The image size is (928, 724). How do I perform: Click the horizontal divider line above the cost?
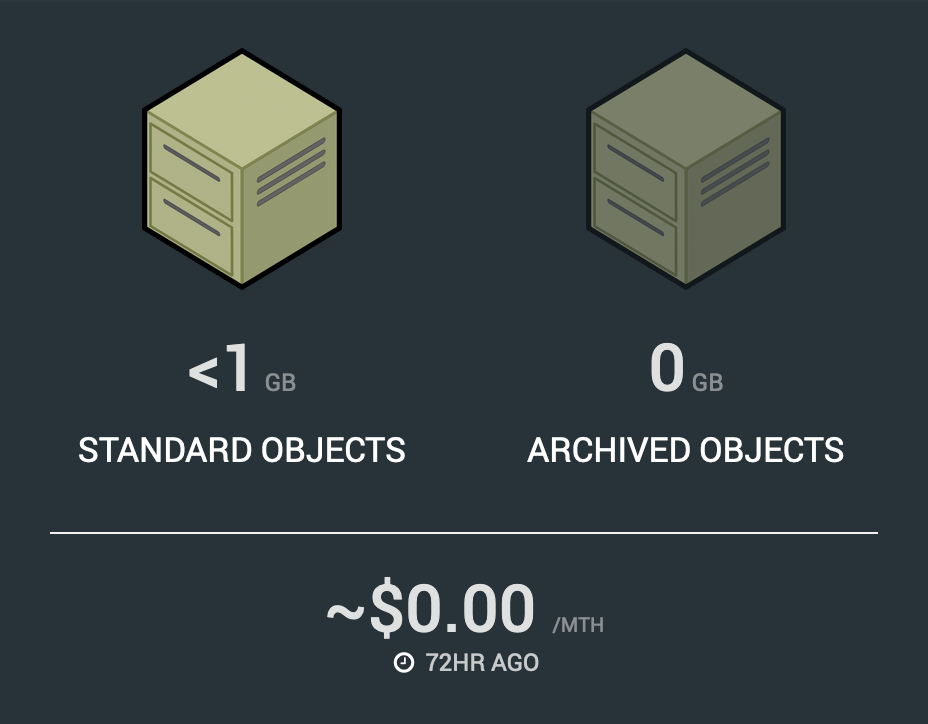point(464,533)
